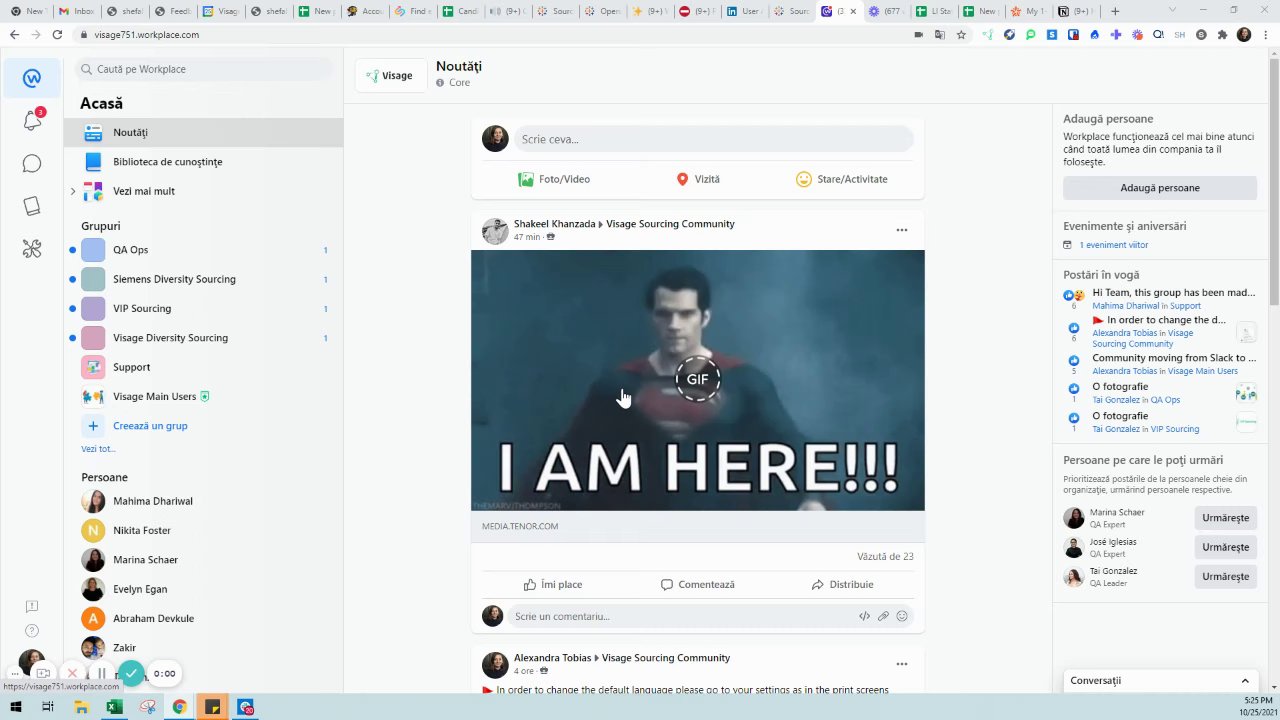Click the Foto/Video composer option
The width and height of the screenshot is (1280, 720).
pos(554,179)
